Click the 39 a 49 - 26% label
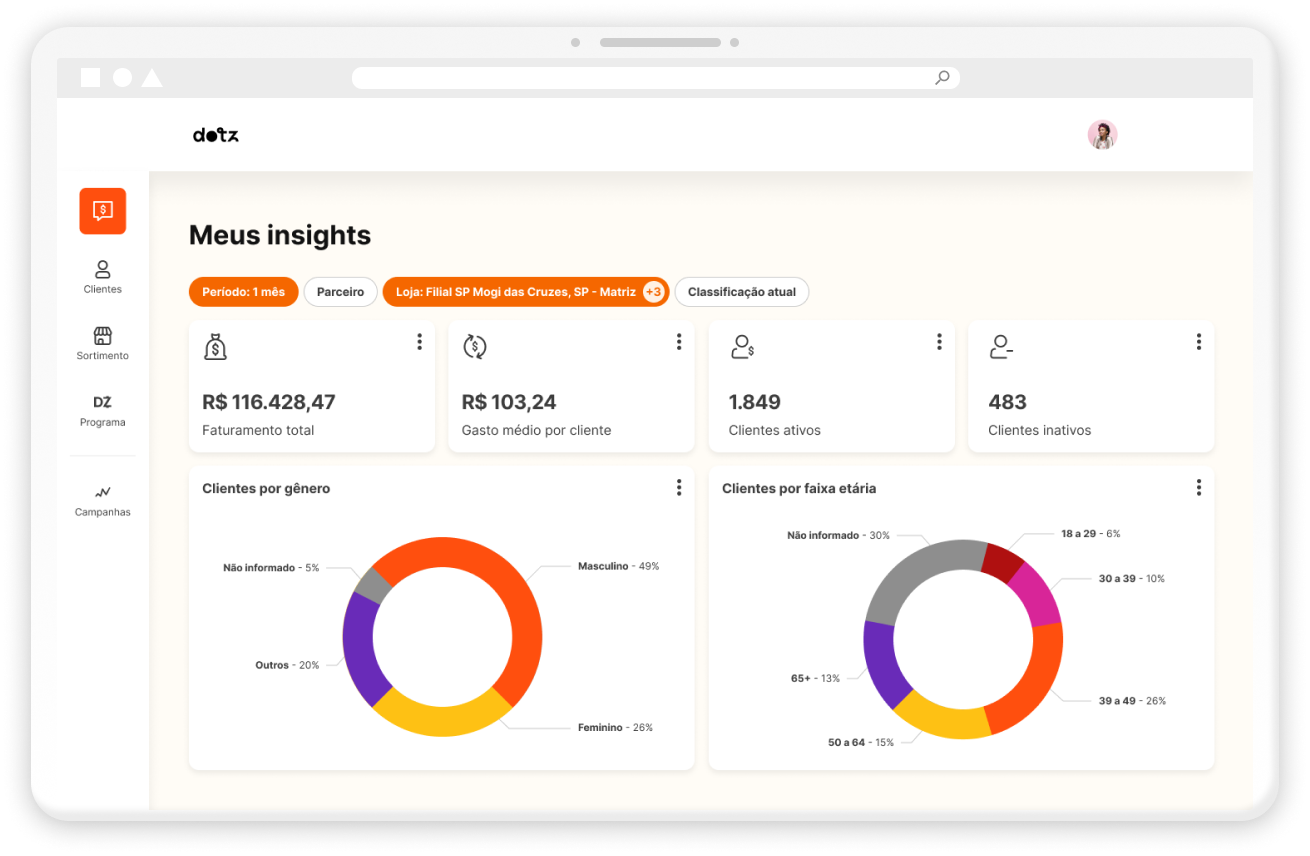Image resolution: width=1310 pixels, height=856 pixels. click(1132, 701)
